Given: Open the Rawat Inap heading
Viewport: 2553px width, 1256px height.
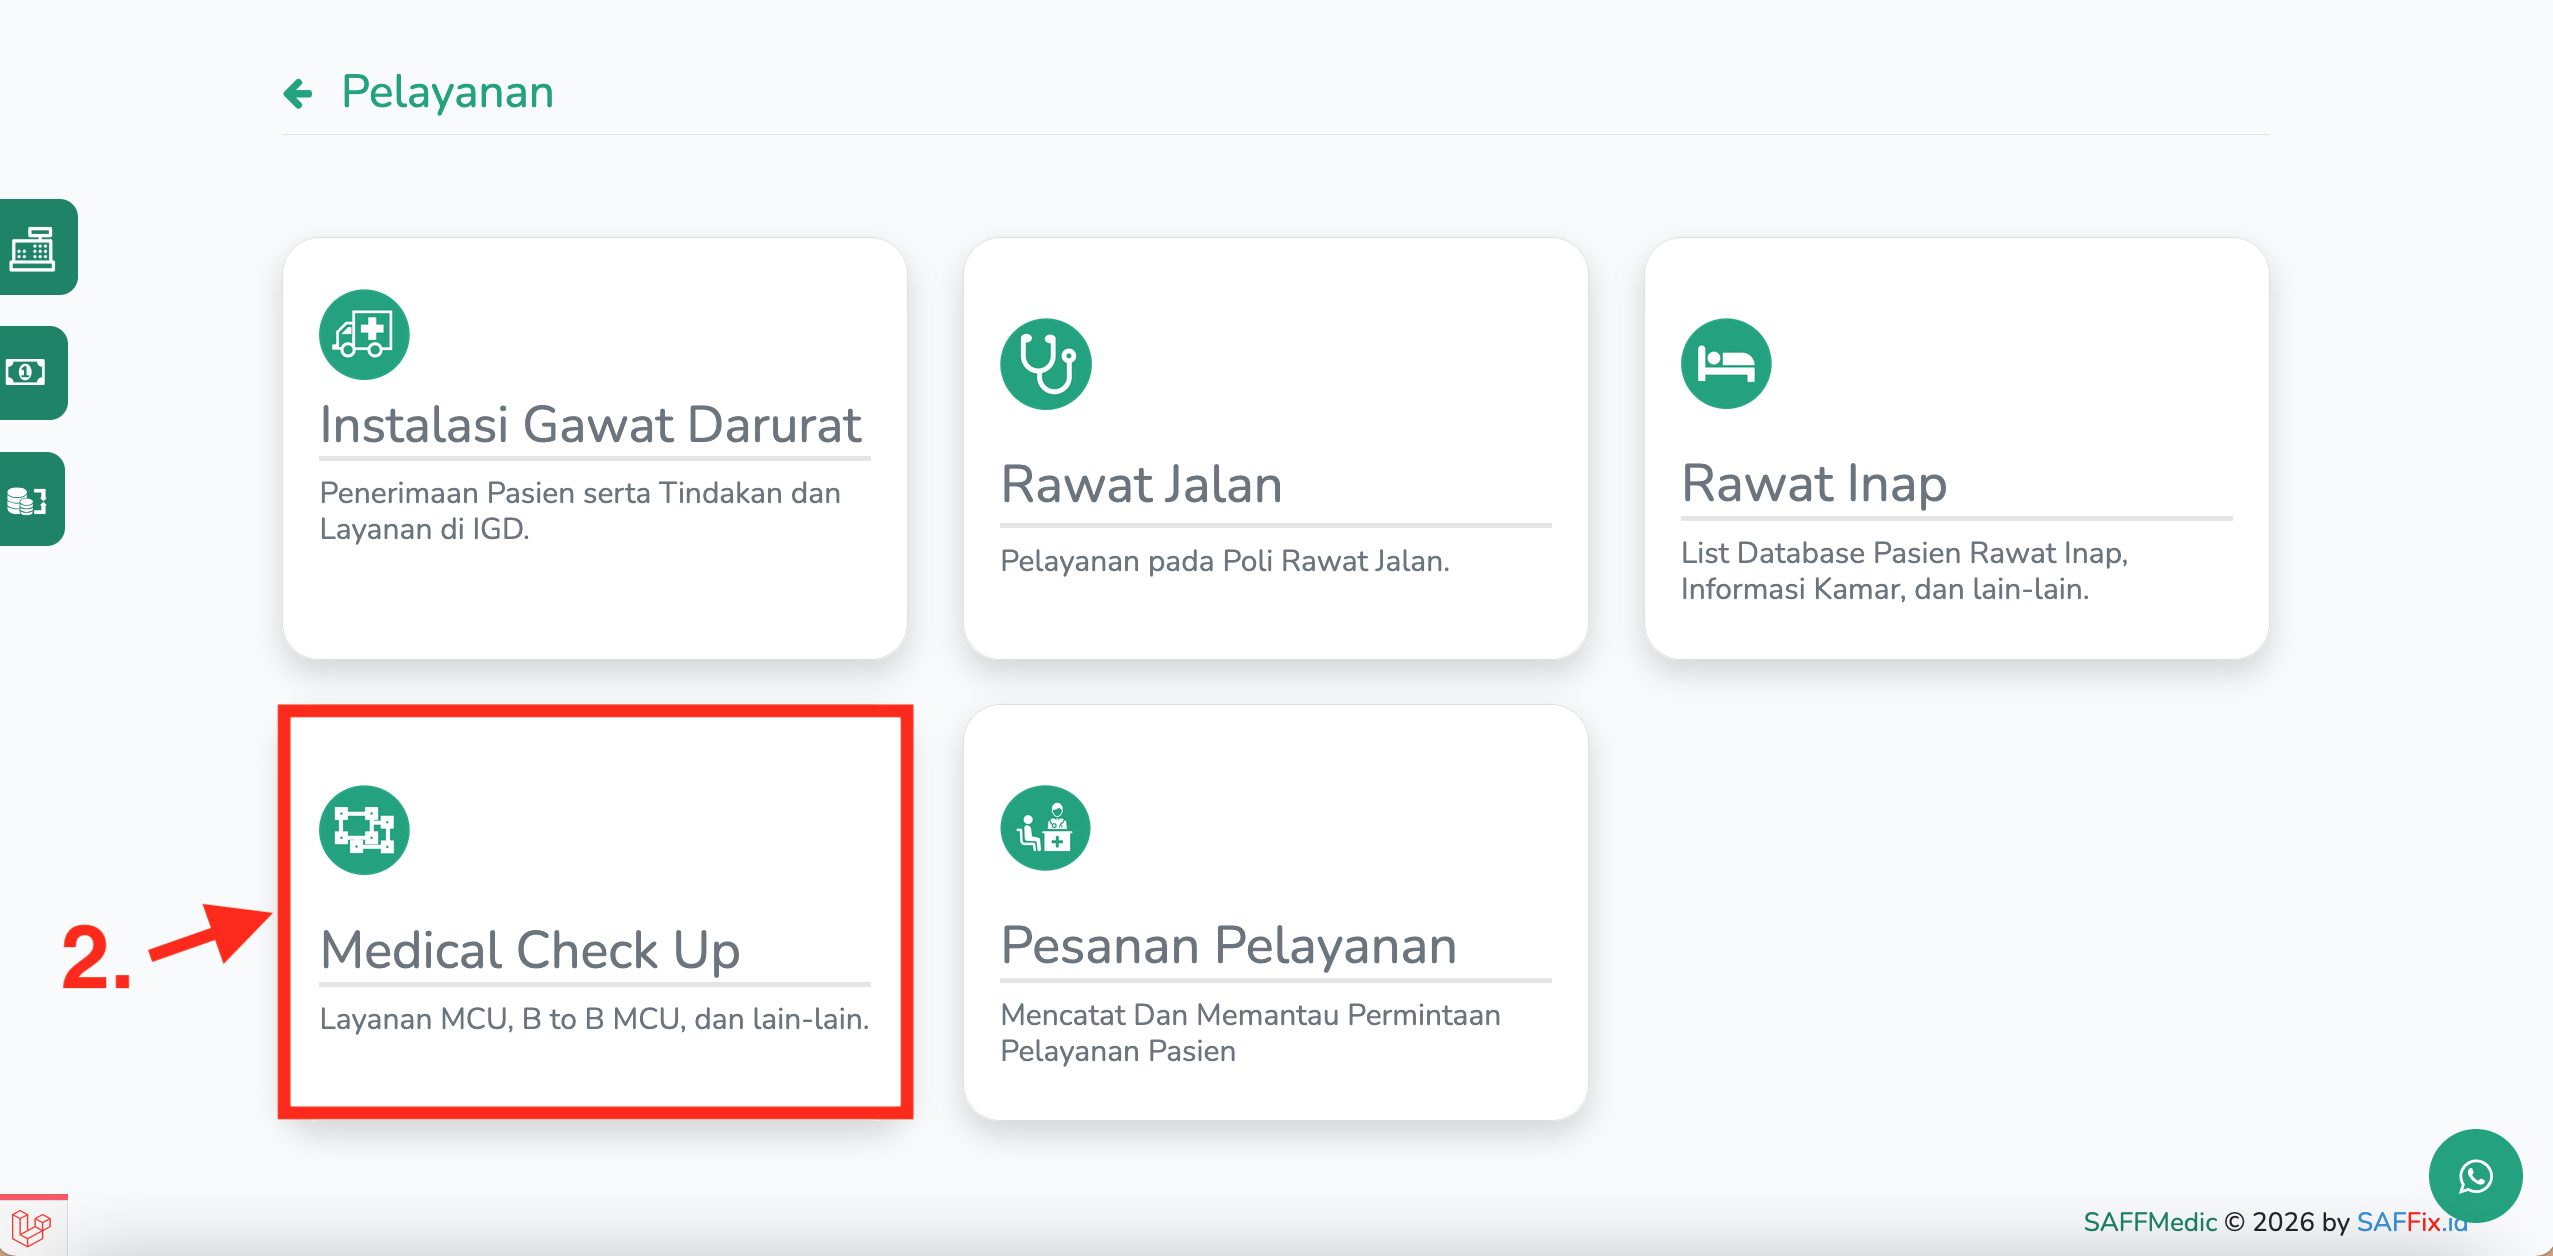Looking at the screenshot, I should (1814, 484).
